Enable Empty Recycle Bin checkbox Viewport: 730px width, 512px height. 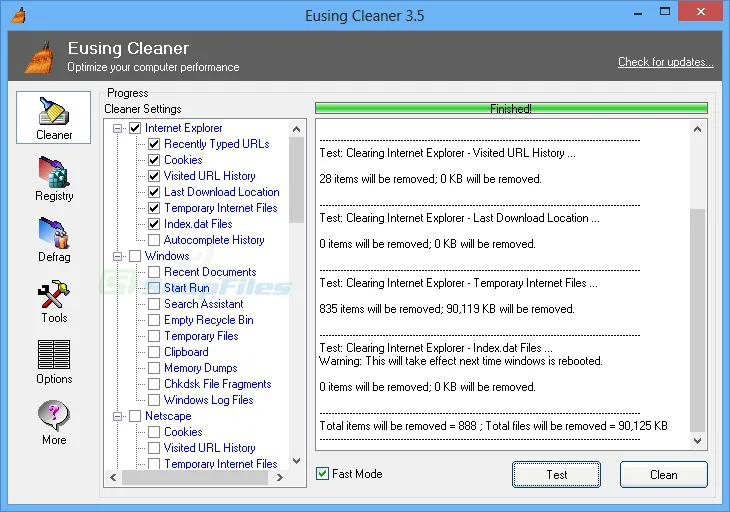click(154, 320)
